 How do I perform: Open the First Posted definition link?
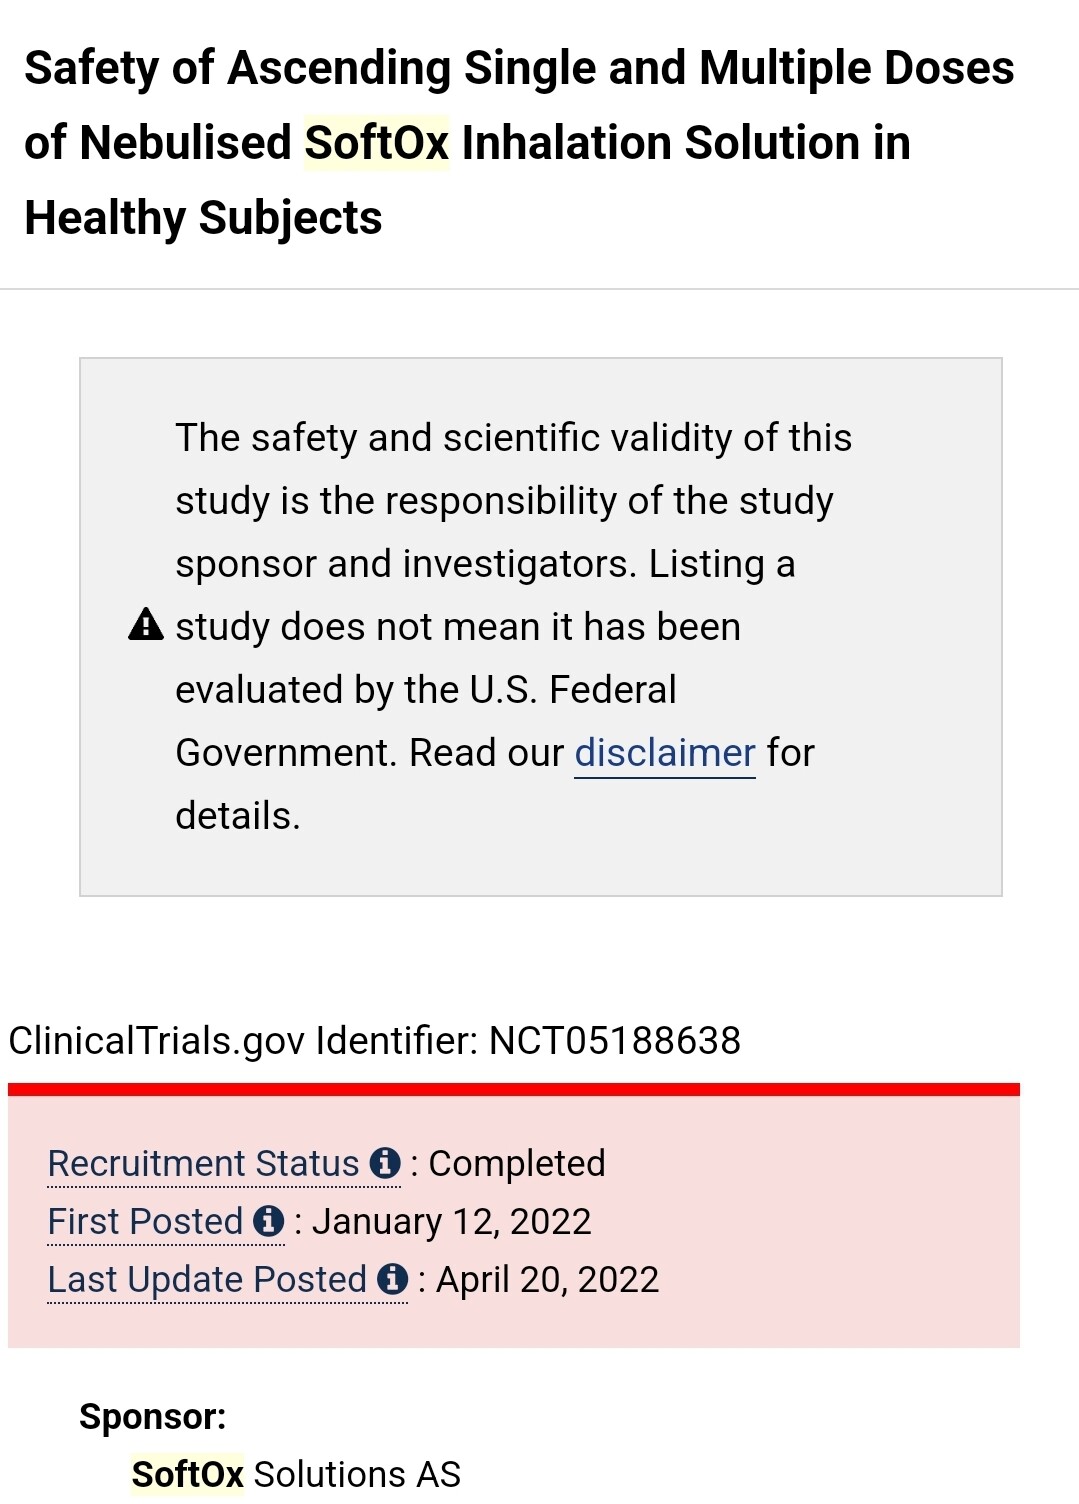146,1221
